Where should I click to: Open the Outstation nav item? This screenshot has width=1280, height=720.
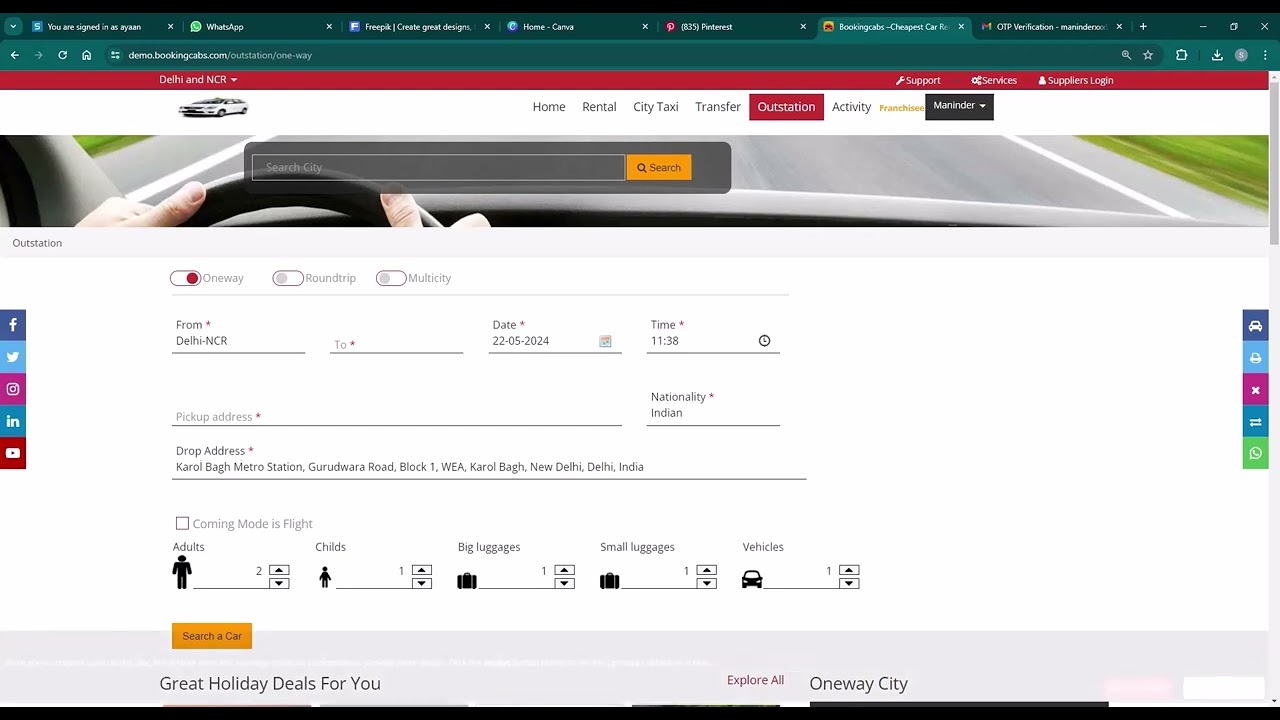coord(786,107)
